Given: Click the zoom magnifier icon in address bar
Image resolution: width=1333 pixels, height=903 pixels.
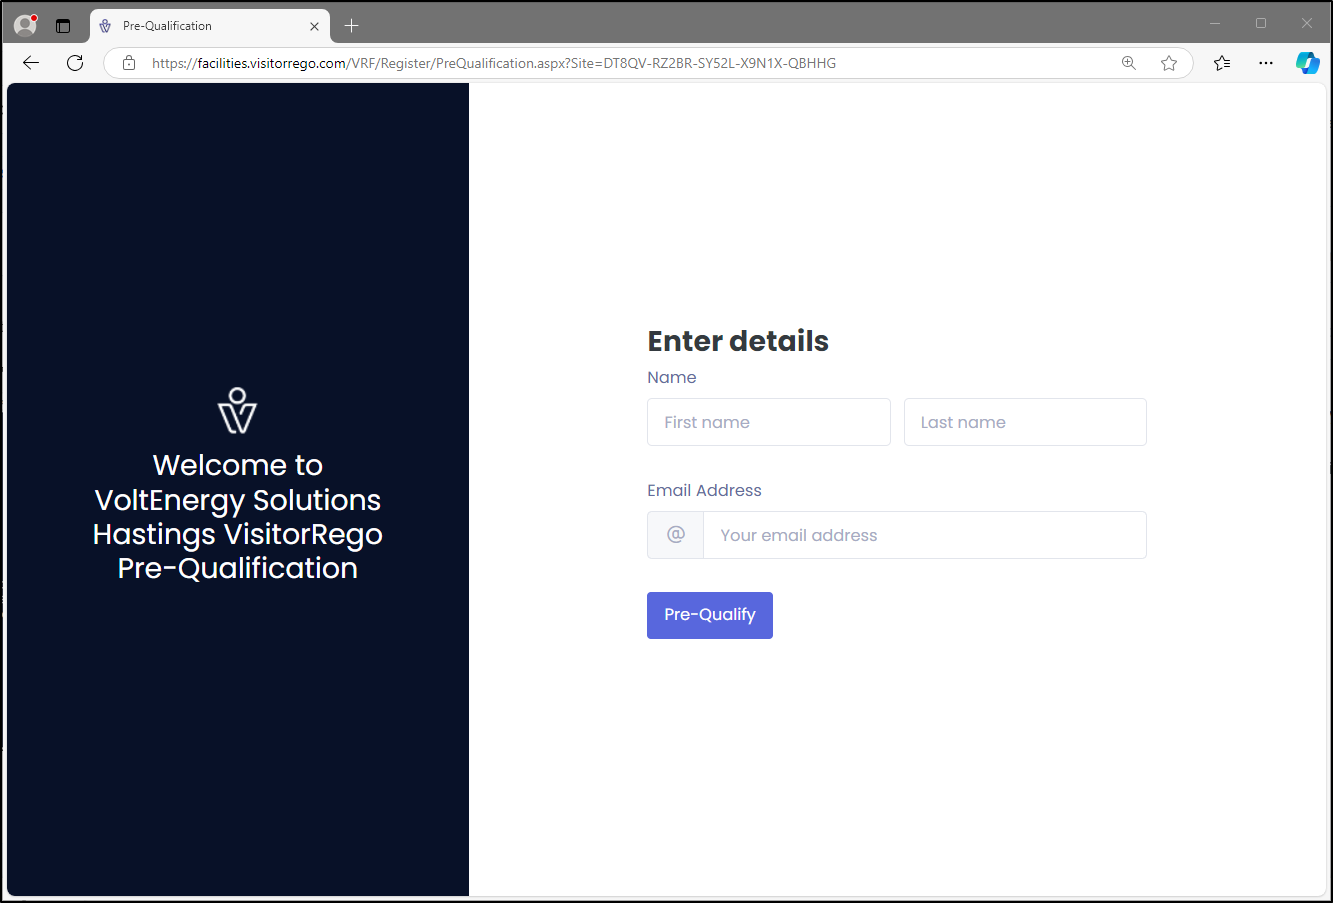Looking at the screenshot, I should click(x=1129, y=63).
